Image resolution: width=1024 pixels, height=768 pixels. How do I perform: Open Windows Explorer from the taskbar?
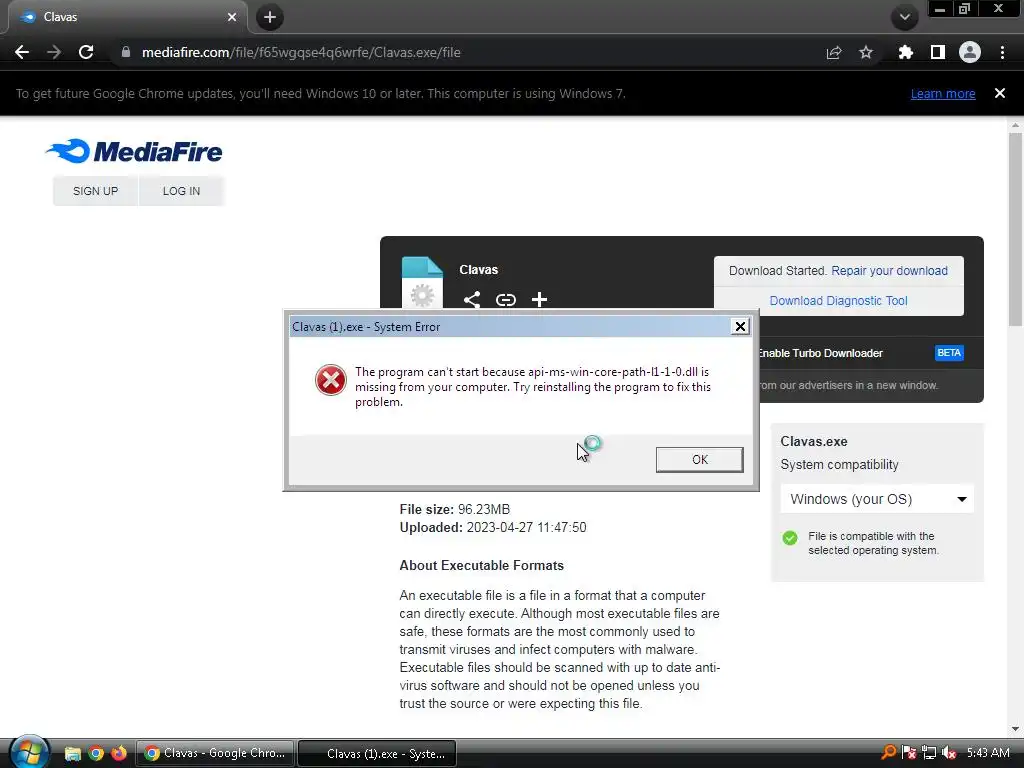pyautogui.click(x=72, y=754)
